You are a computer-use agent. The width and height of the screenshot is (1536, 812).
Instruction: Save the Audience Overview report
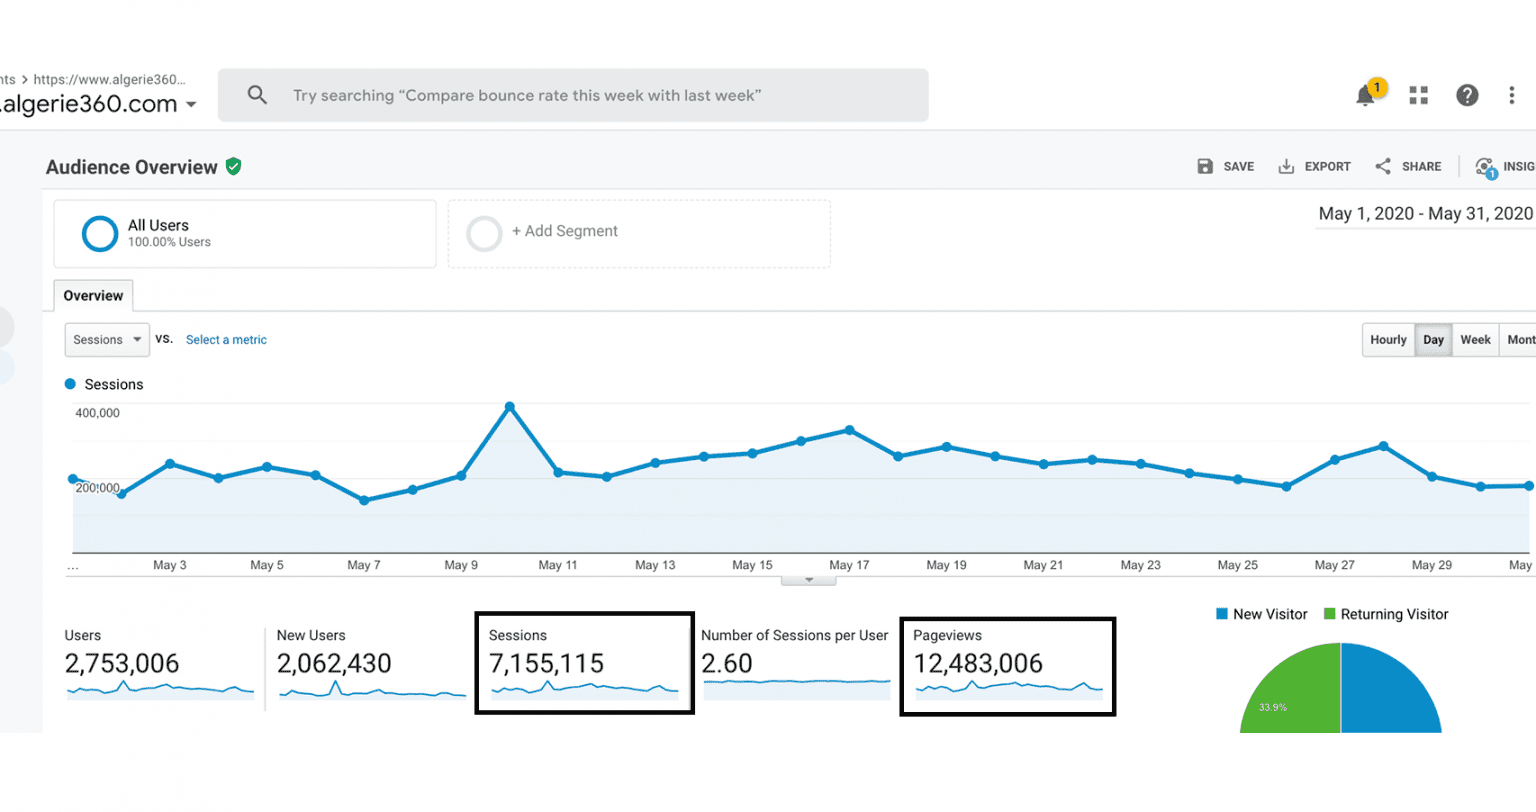1226,166
